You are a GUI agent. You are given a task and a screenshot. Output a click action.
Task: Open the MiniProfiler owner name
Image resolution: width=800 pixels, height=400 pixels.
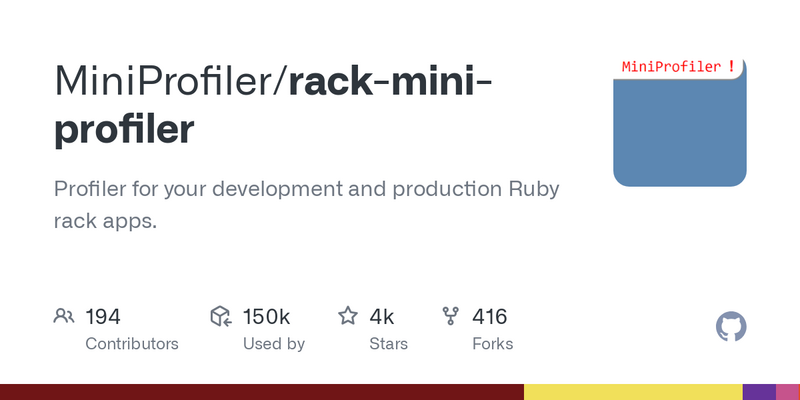point(168,80)
